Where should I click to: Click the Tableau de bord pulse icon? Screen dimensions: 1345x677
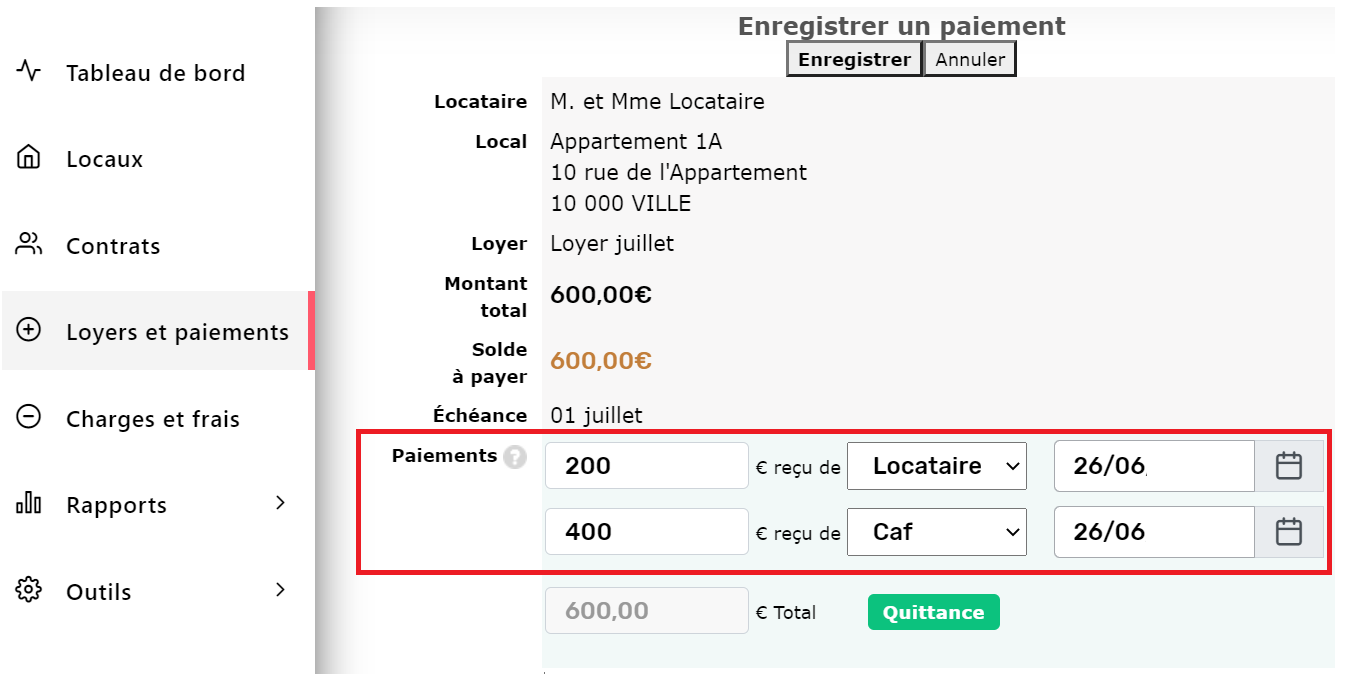coord(29,72)
